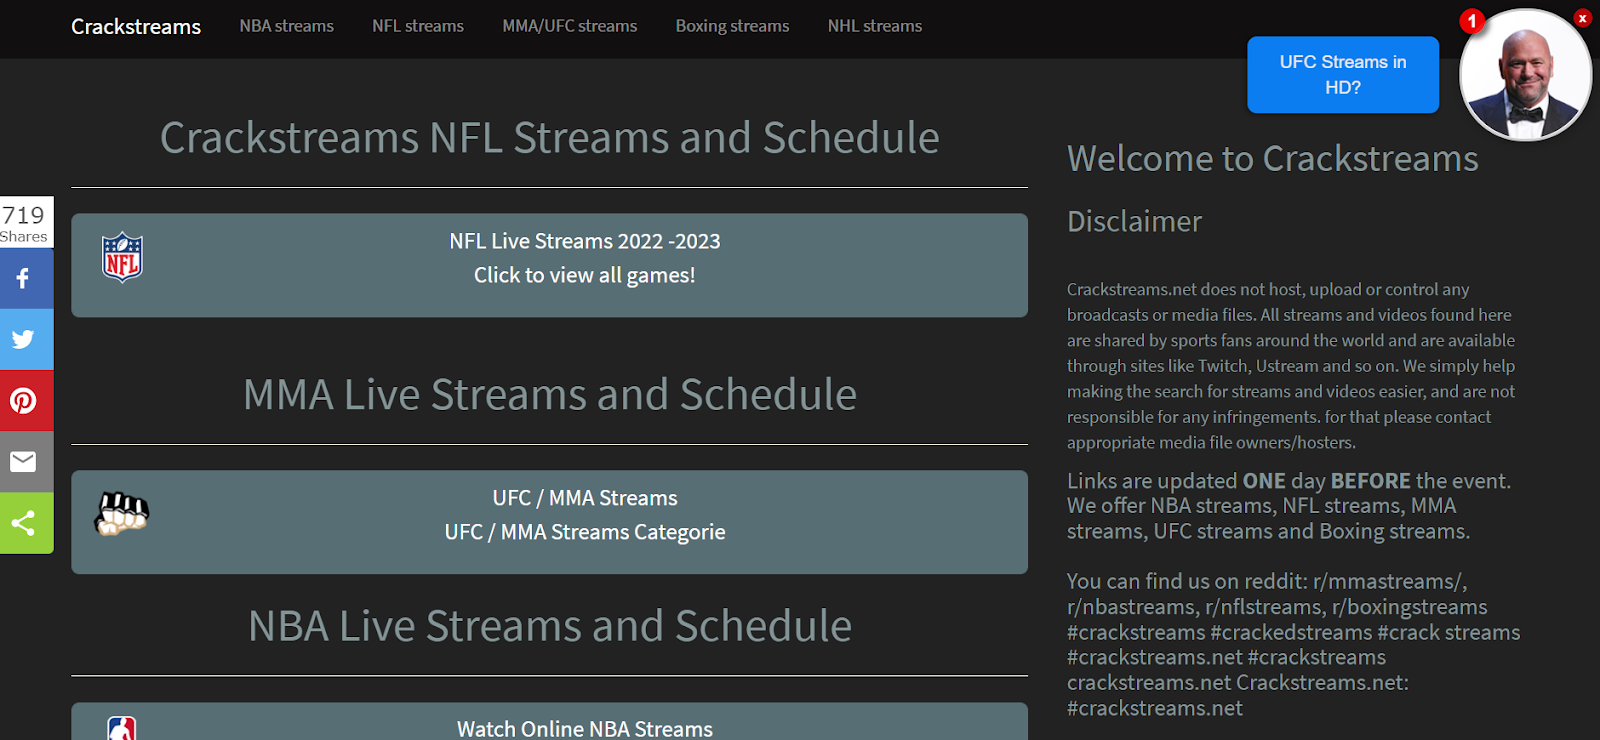This screenshot has width=1600, height=740.
Task: Click the UFC Streams in HD bubble
Action: [1343, 75]
